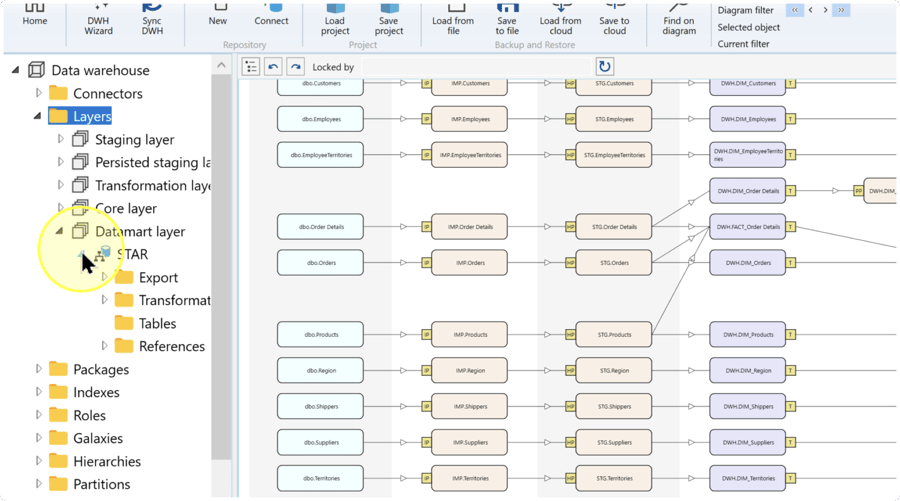Select the STAR datamart node

click(132, 254)
